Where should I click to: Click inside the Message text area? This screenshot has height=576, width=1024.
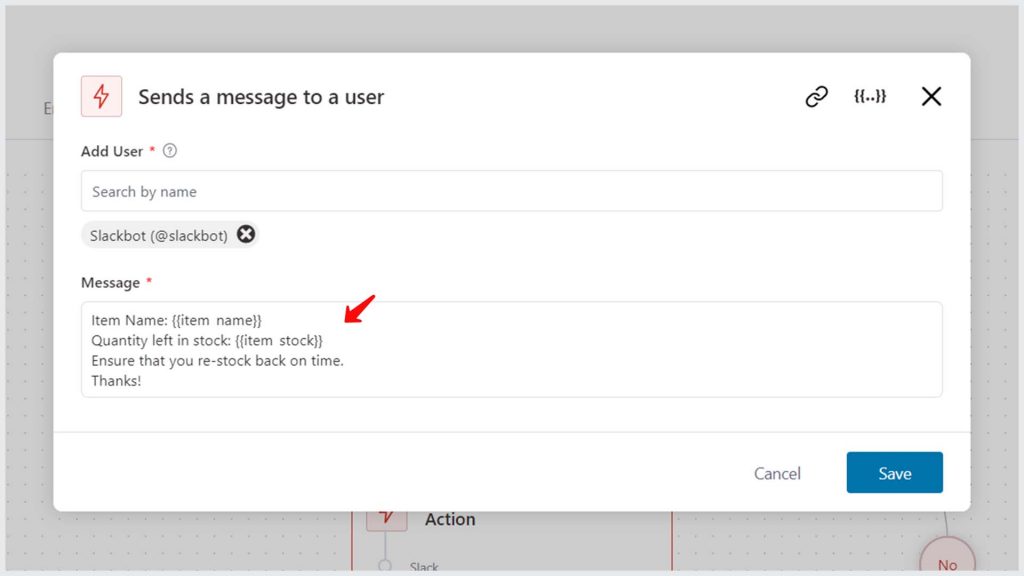(511, 349)
